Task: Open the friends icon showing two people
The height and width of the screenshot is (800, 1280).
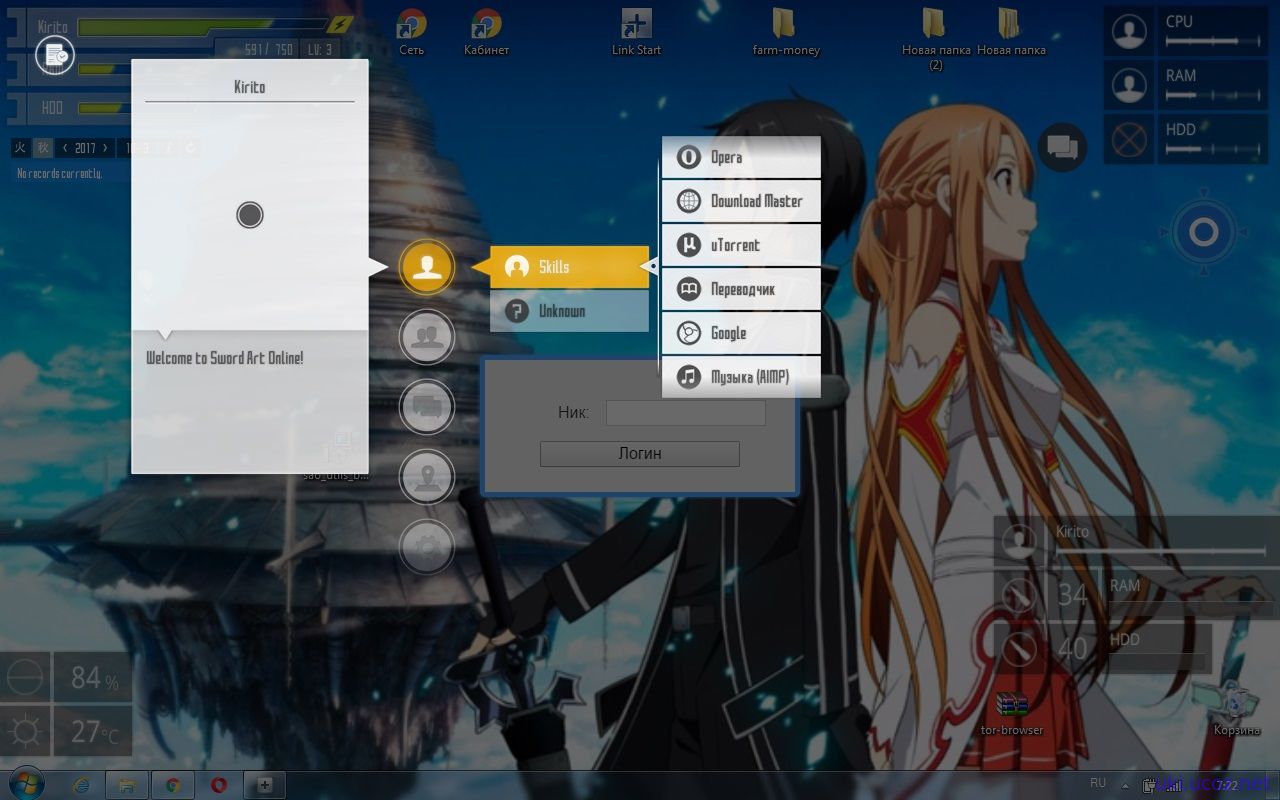Action: pos(427,336)
